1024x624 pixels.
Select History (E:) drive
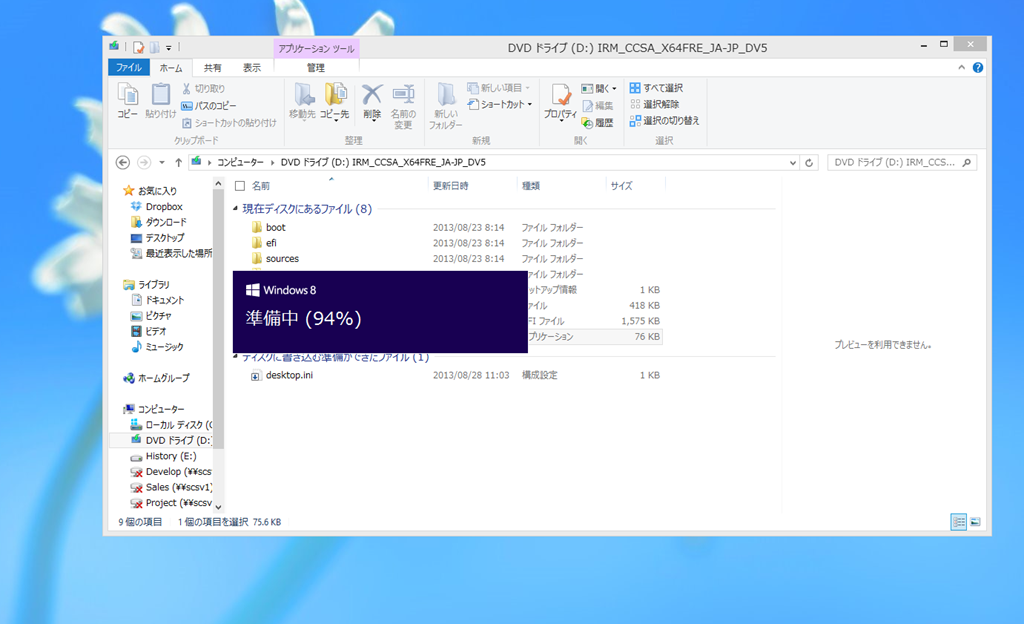170,456
